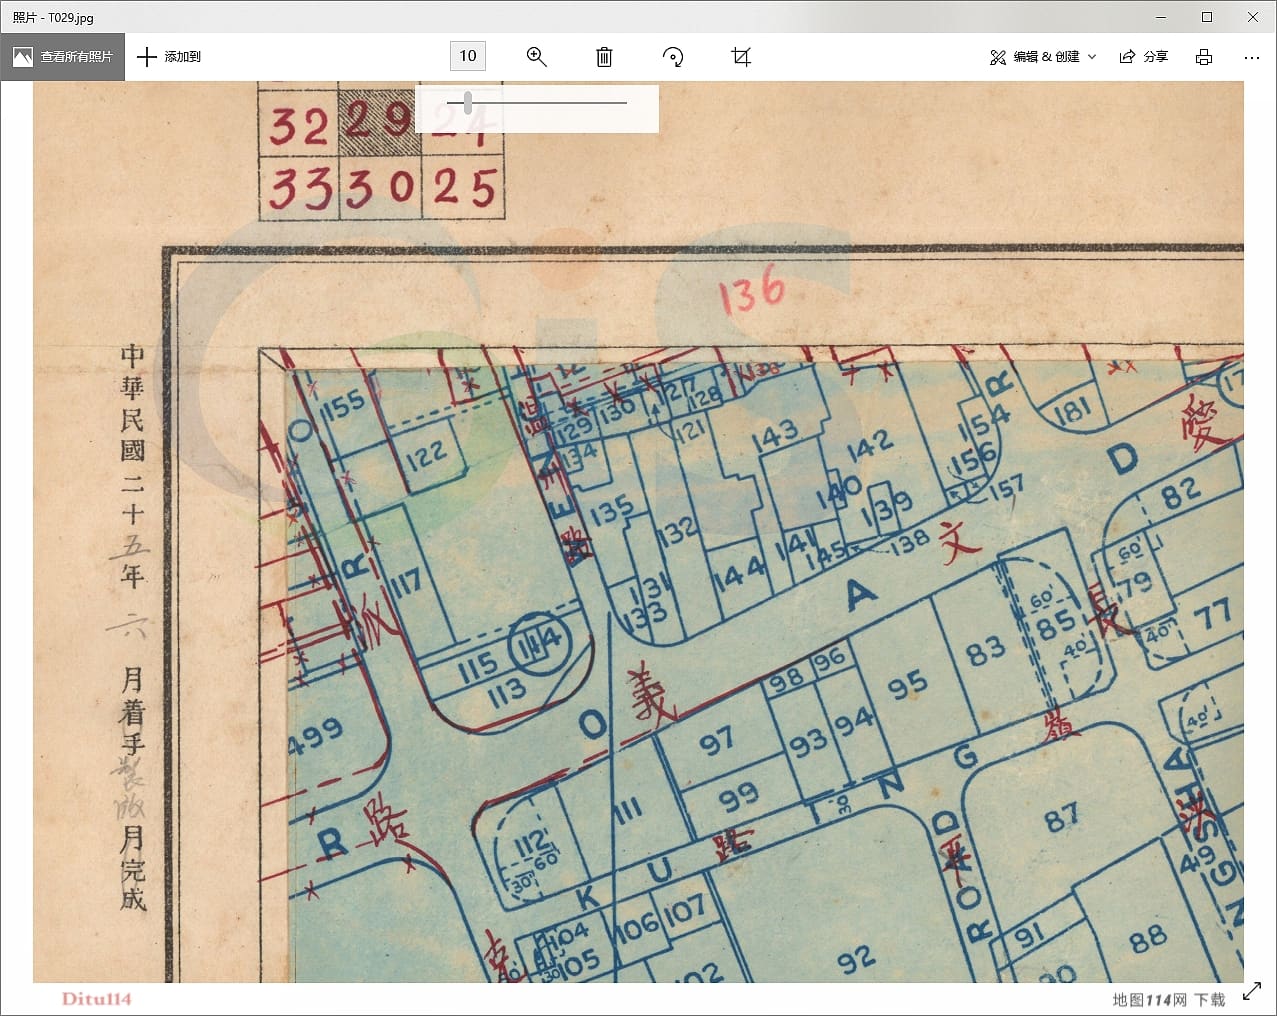Maximize the Photos window
This screenshot has height=1016, width=1277.
tap(1206, 17)
